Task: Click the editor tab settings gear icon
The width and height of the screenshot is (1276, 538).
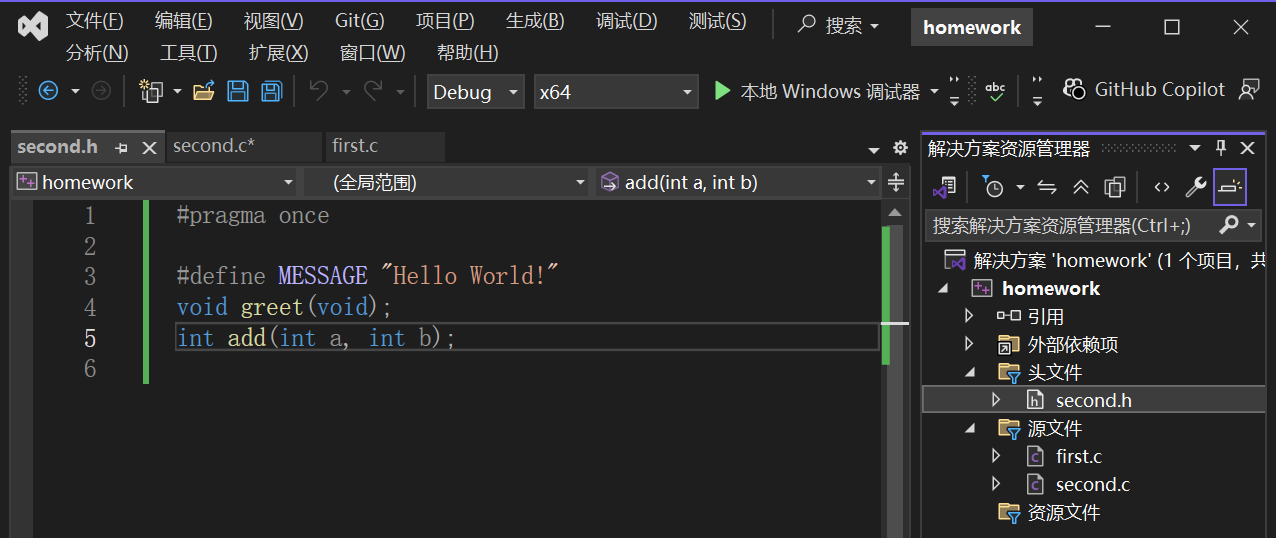Action: tap(900, 148)
